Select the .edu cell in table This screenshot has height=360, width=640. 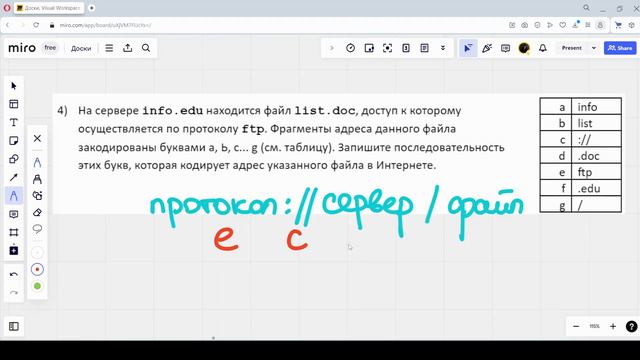point(596,188)
